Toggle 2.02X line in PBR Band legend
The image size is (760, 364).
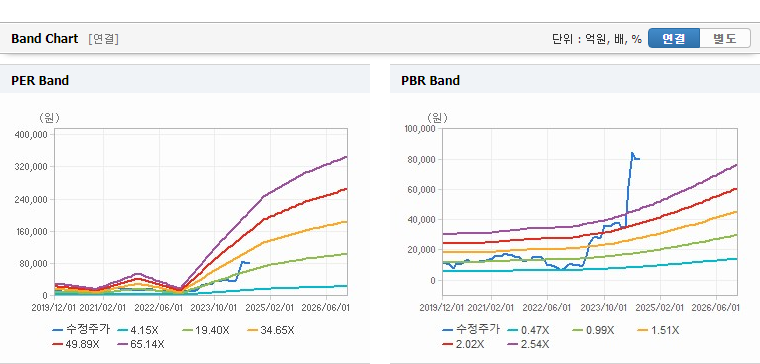tap(463, 344)
